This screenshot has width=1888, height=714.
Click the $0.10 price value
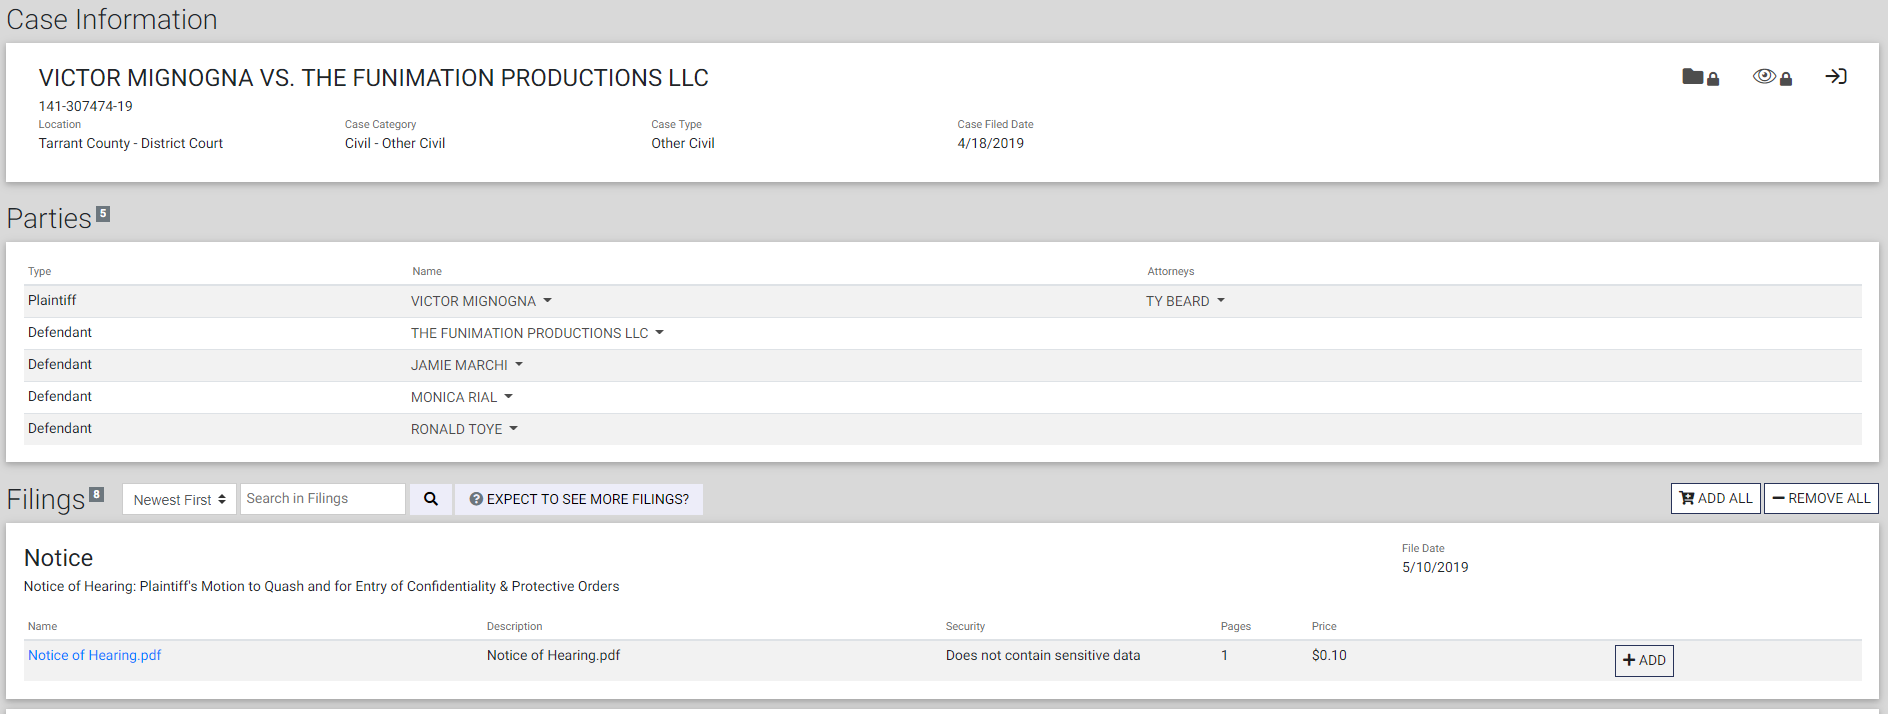click(1329, 655)
